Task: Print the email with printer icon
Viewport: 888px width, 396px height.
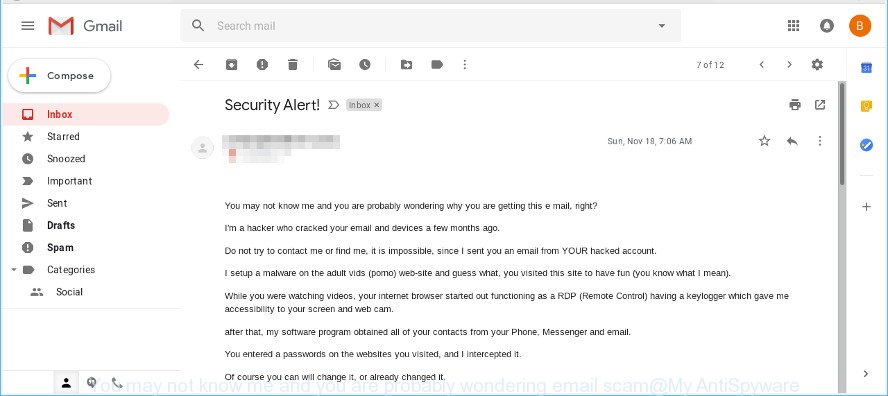Action: 795,105
